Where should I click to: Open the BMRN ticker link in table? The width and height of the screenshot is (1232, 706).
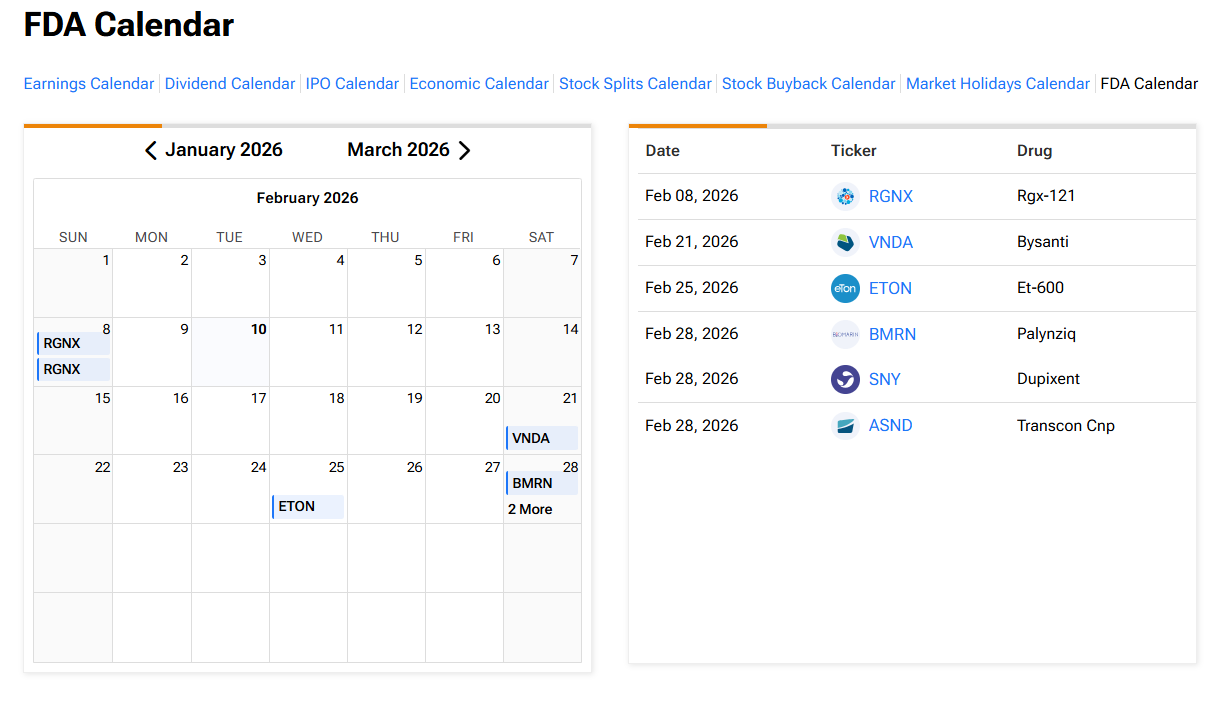892,334
